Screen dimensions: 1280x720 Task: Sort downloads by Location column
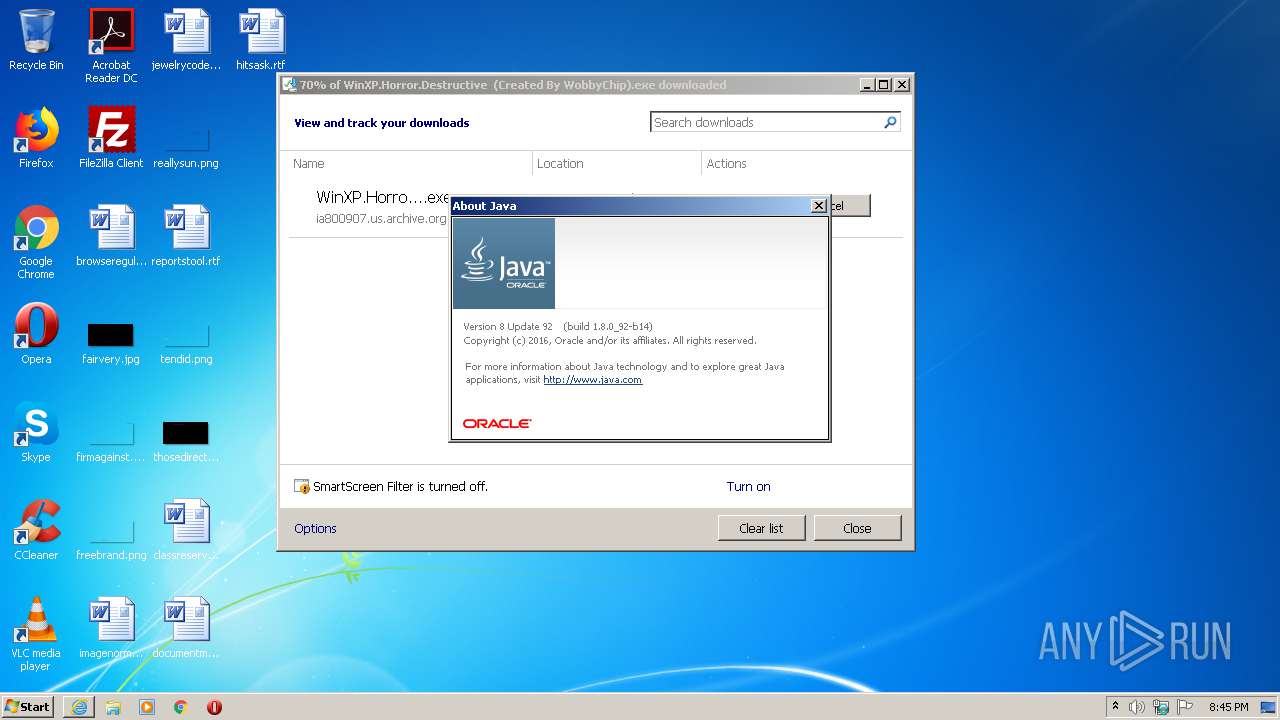[616, 163]
